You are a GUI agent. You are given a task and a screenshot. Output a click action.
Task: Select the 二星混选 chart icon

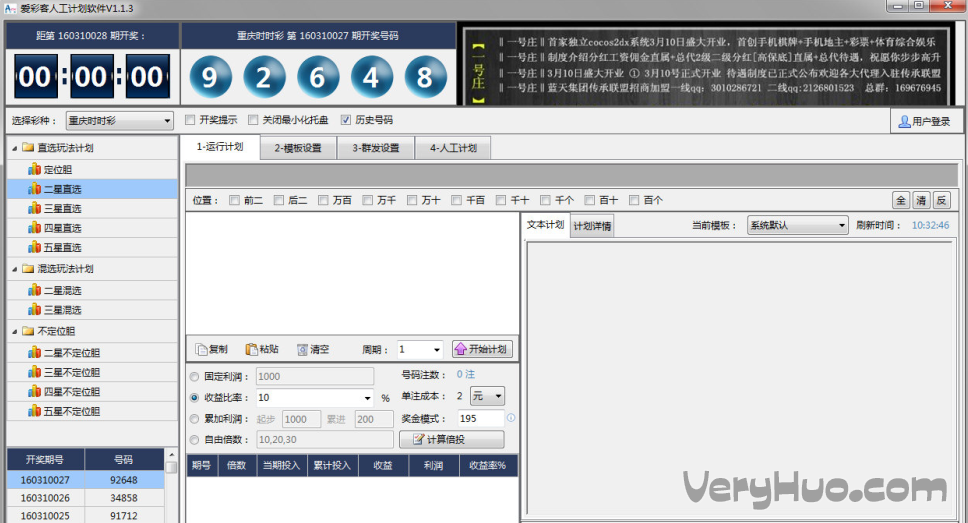click(x=35, y=290)
